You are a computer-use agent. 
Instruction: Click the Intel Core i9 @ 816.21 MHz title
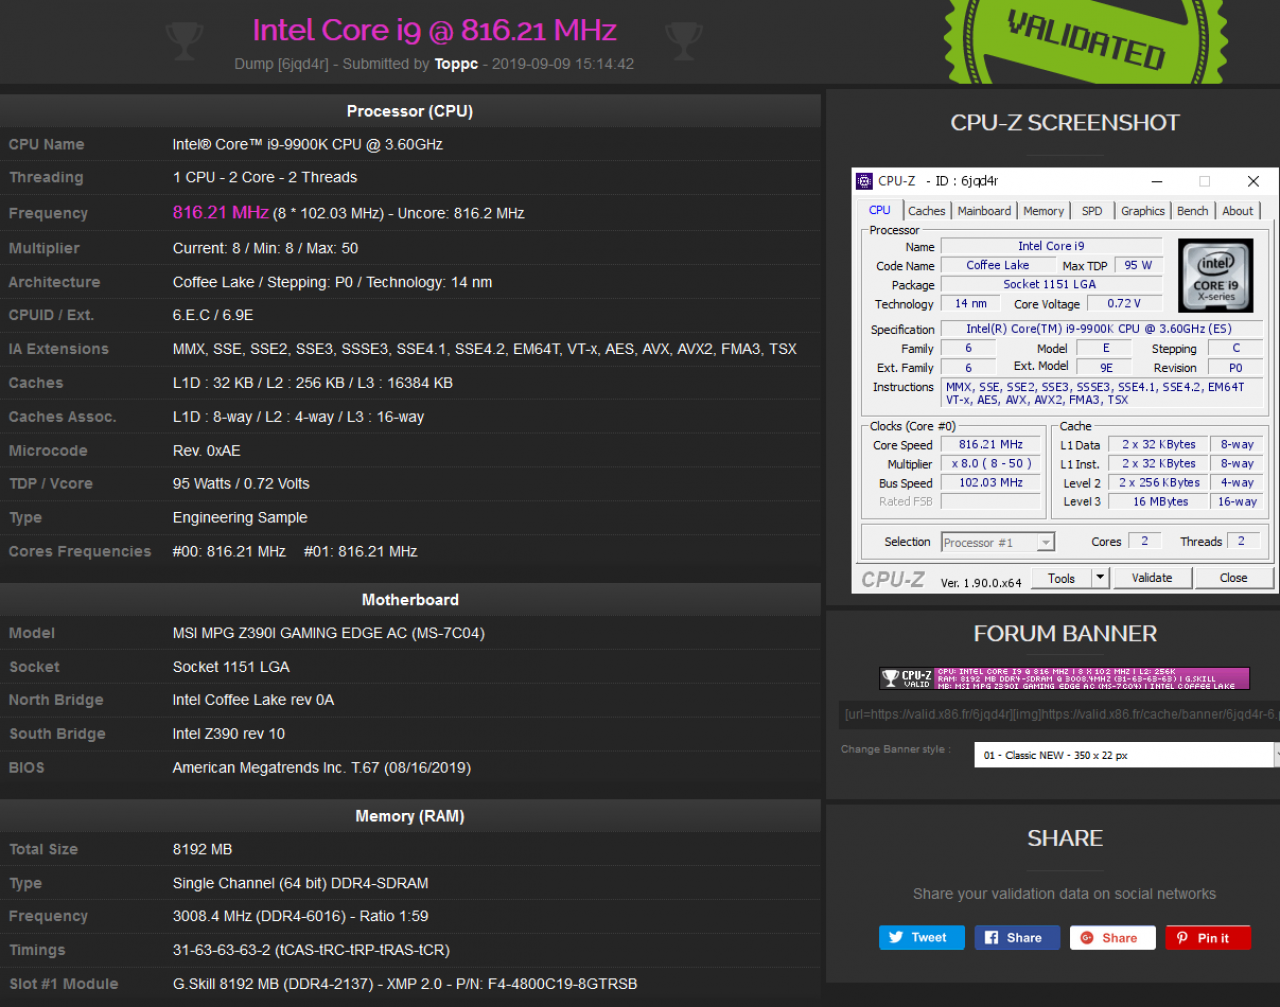click(x=434, y=30)
